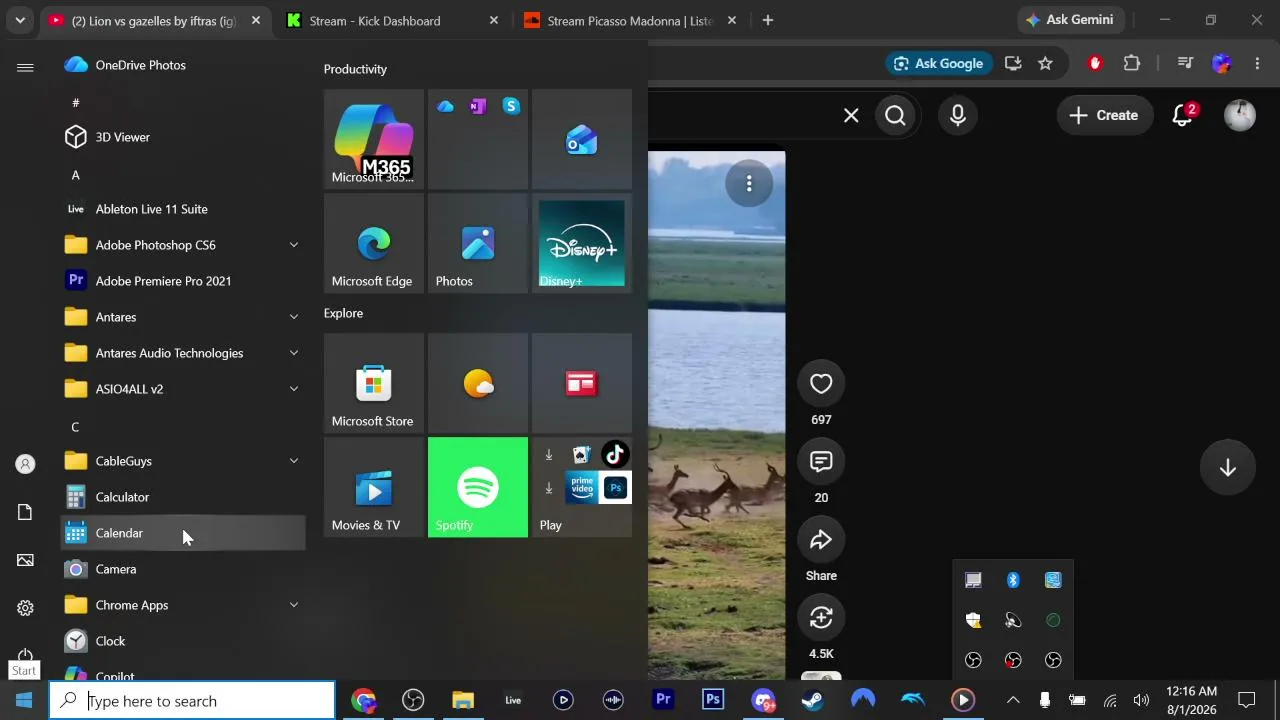The image size is (1280, 720).
Task: Open the red News tile
Action: tap(582, 383)
